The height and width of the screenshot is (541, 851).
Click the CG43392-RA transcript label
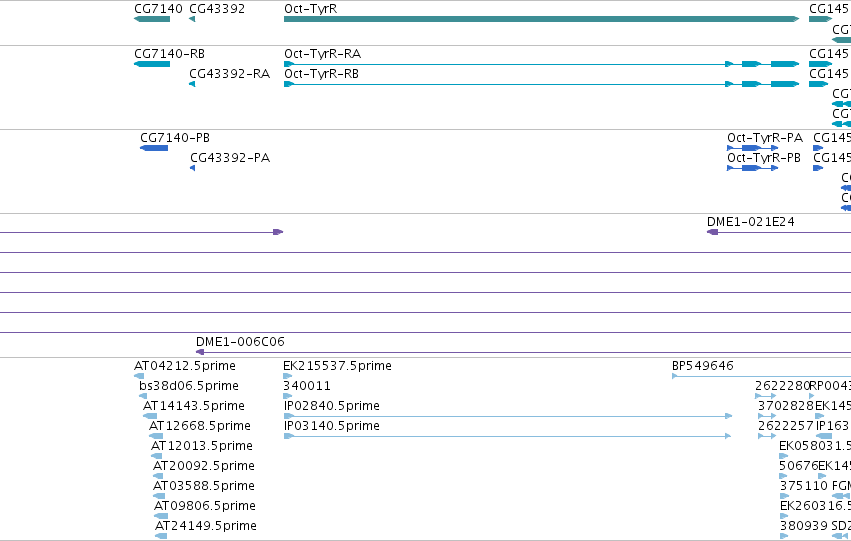[x=230, y=74]
